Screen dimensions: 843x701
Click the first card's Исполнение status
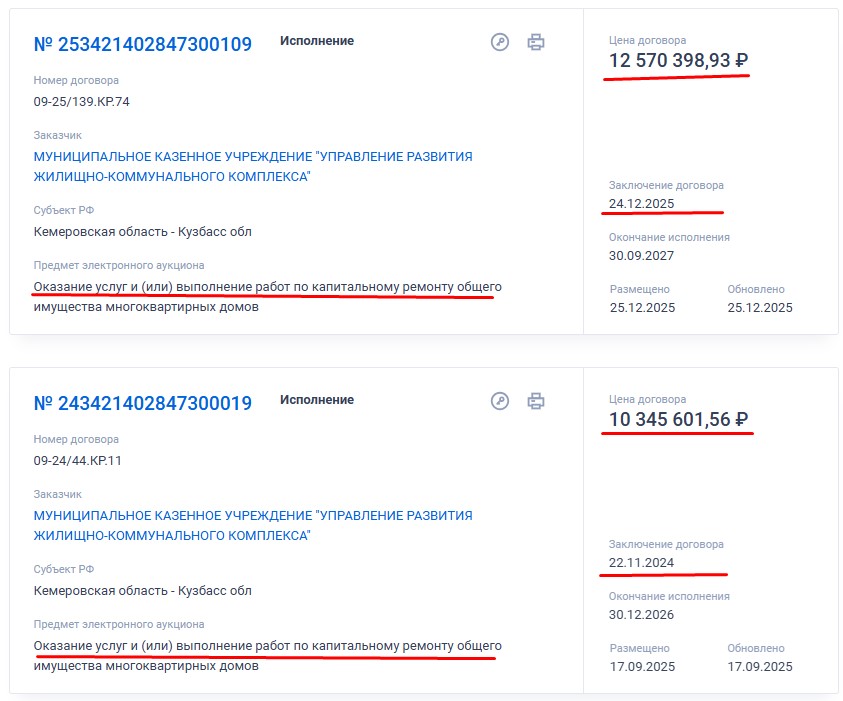click(x=317, y=41)
